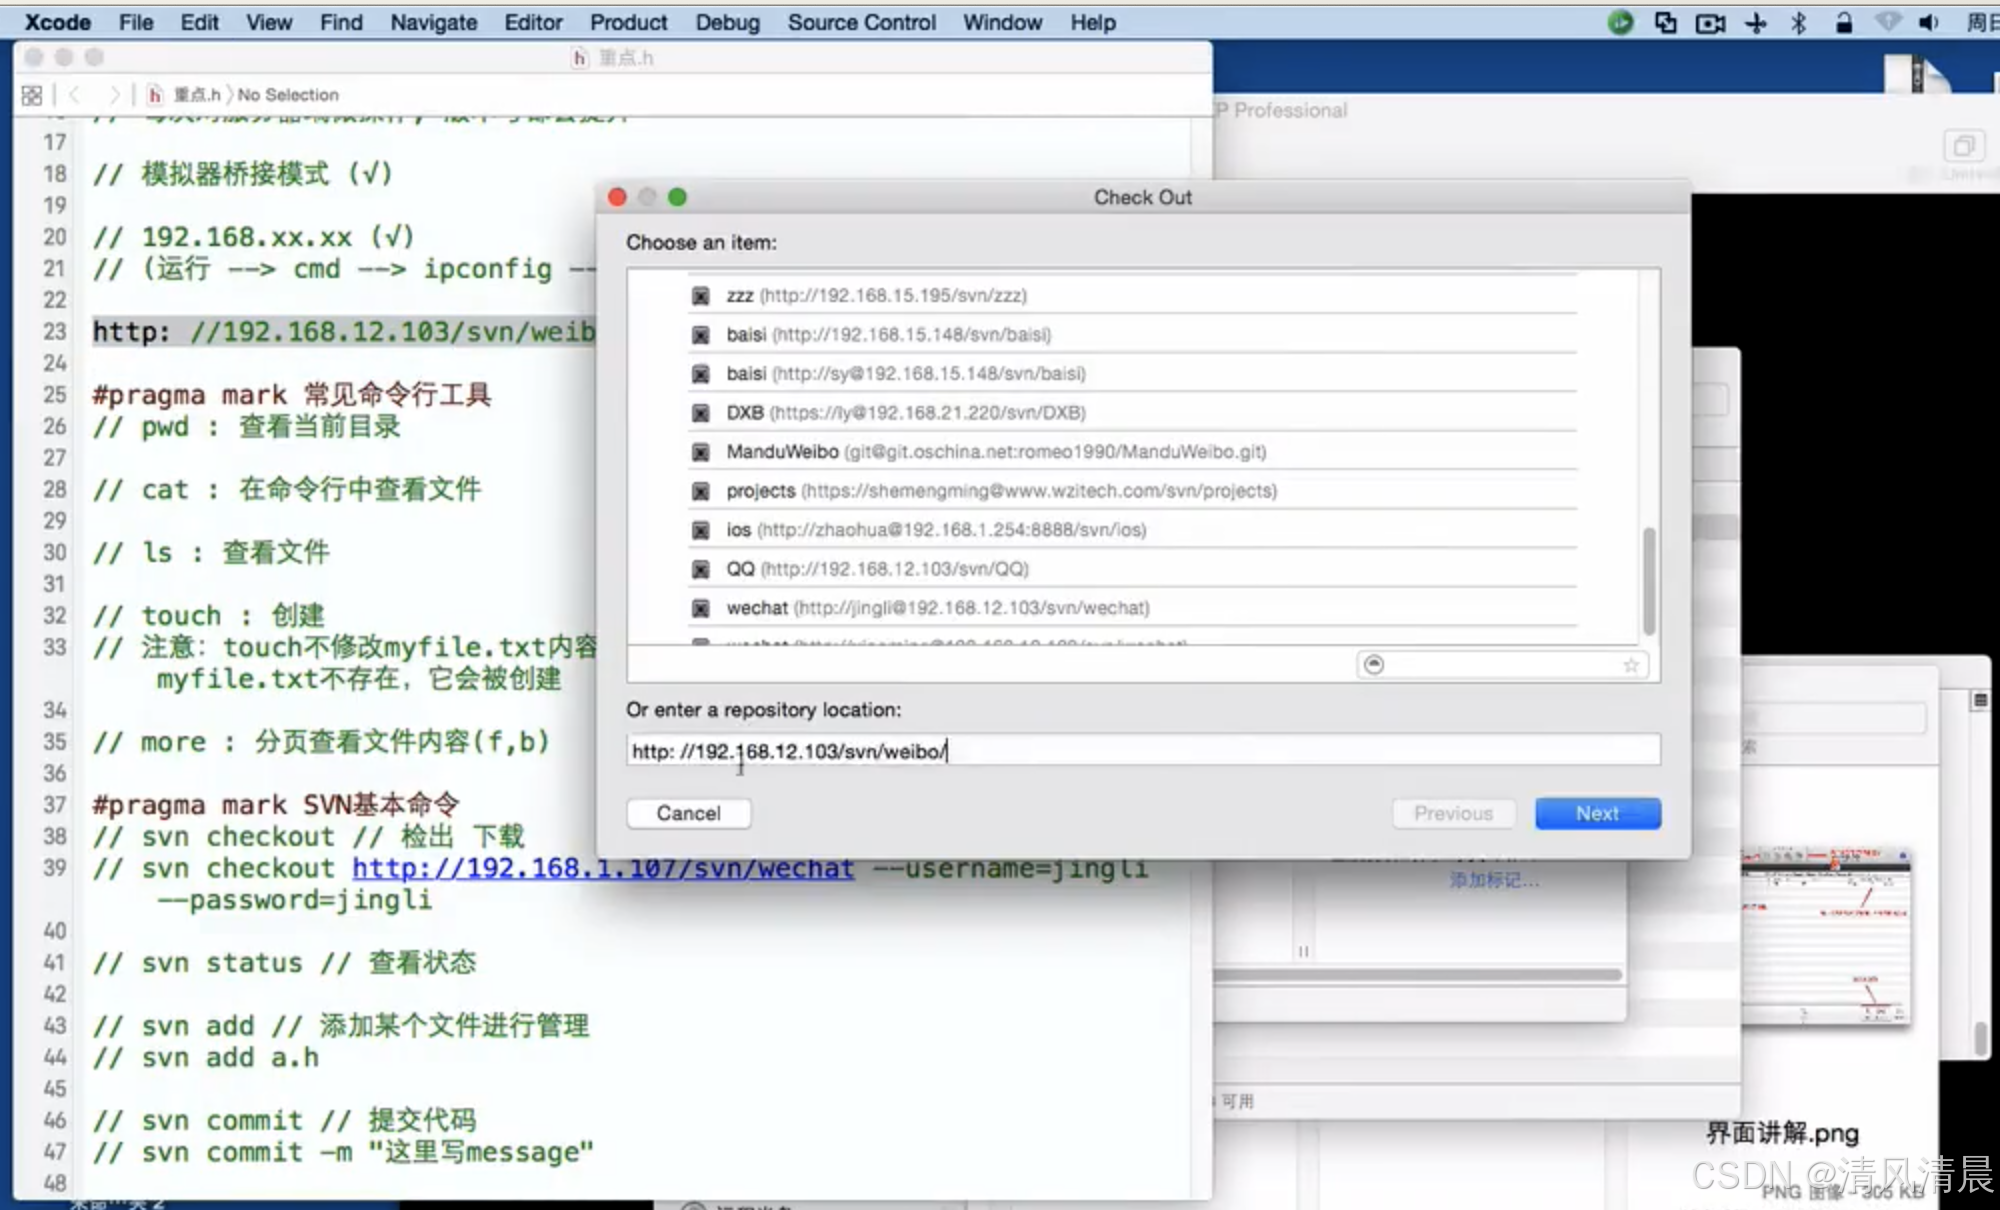Screen dimensions: 2000x1210
Task: Open the Product menu
Action: click(628, 22)
